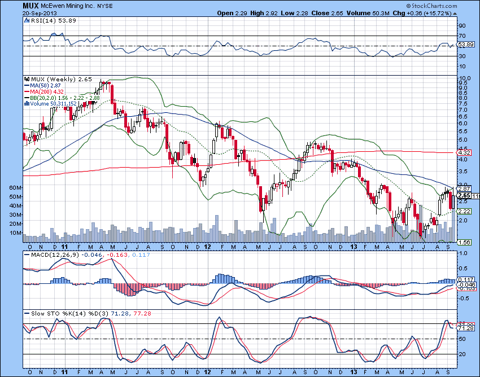
Task: Click the candlestick icon beside MUX (Weekly)
Action: (27, 79)
